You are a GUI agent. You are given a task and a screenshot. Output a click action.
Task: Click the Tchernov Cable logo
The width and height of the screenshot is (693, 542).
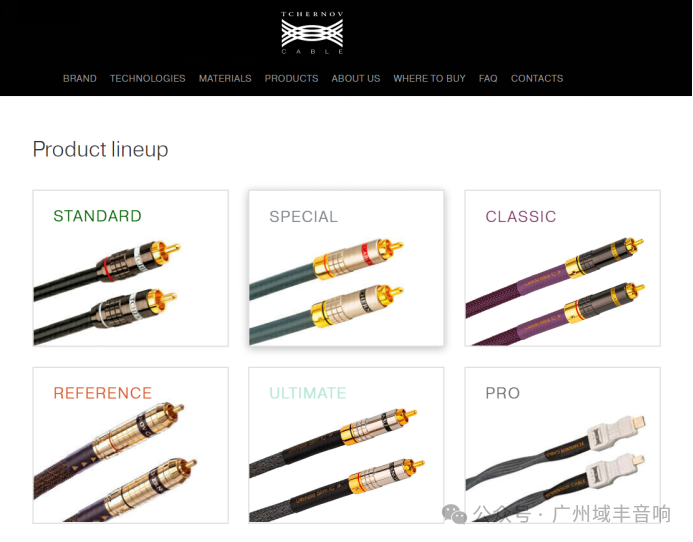[312, 33]
